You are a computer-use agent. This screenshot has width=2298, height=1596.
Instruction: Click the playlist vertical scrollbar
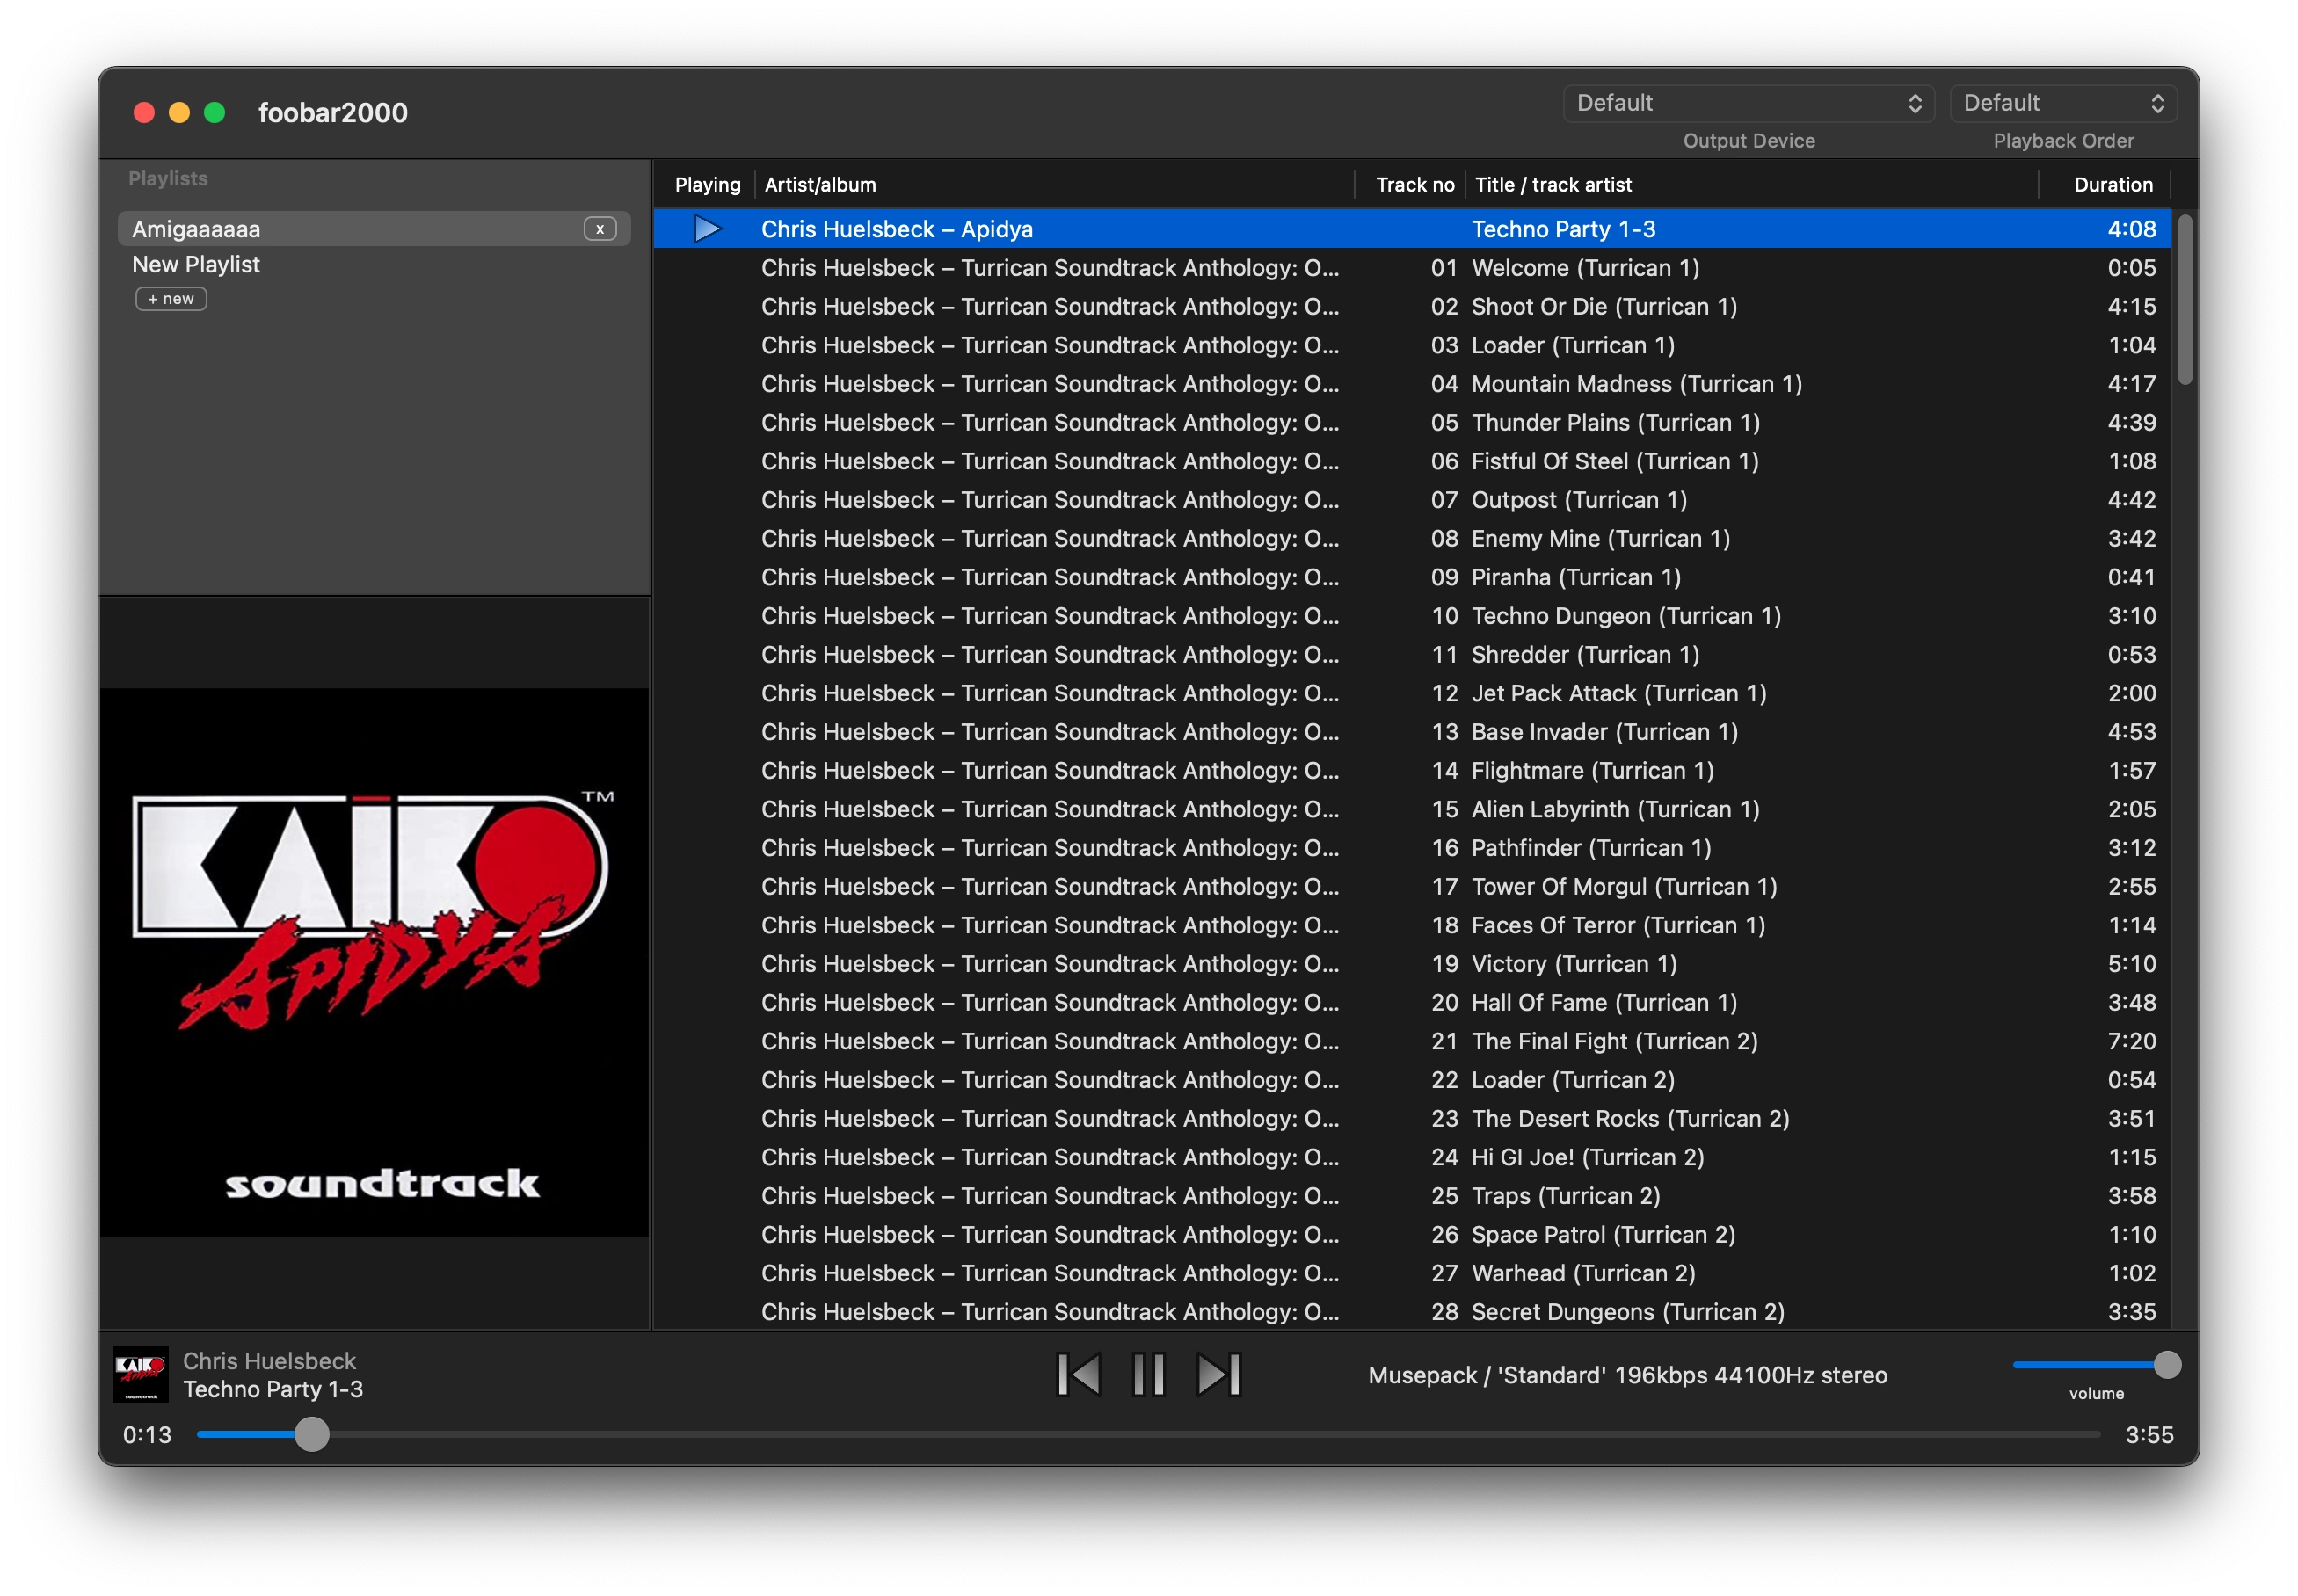point(2185,300)
